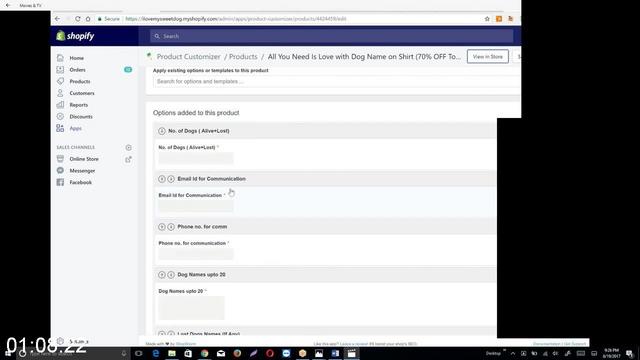The image size is (640, 360).
Task: Focus the Shopify search bar
Action: point(331,36)
